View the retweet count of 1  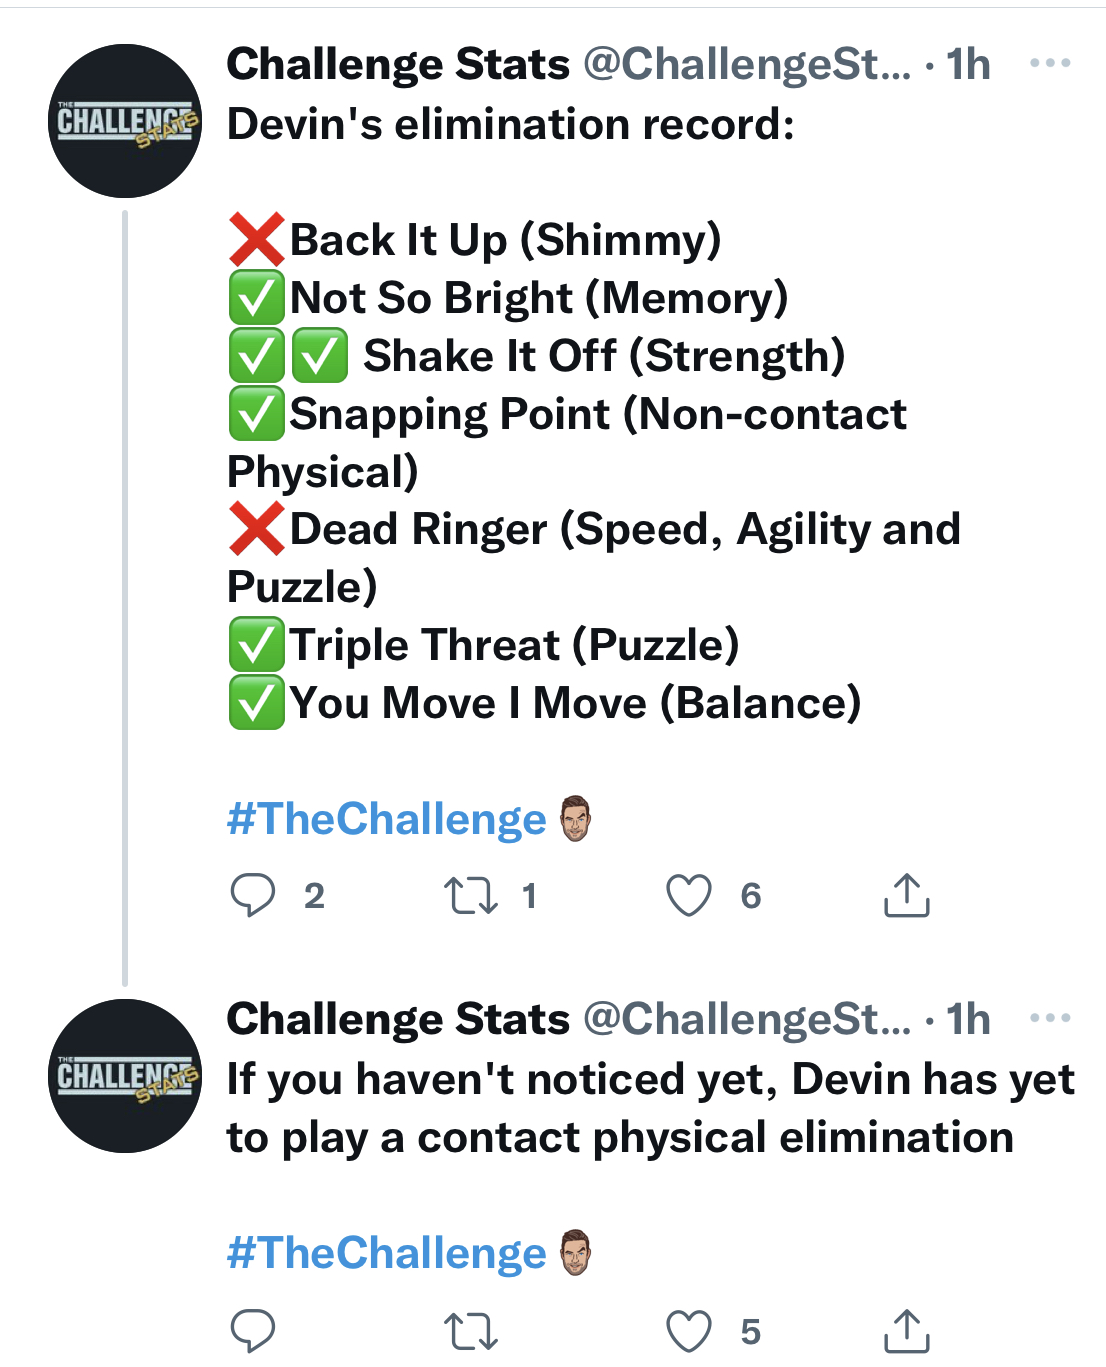point(529,896)
